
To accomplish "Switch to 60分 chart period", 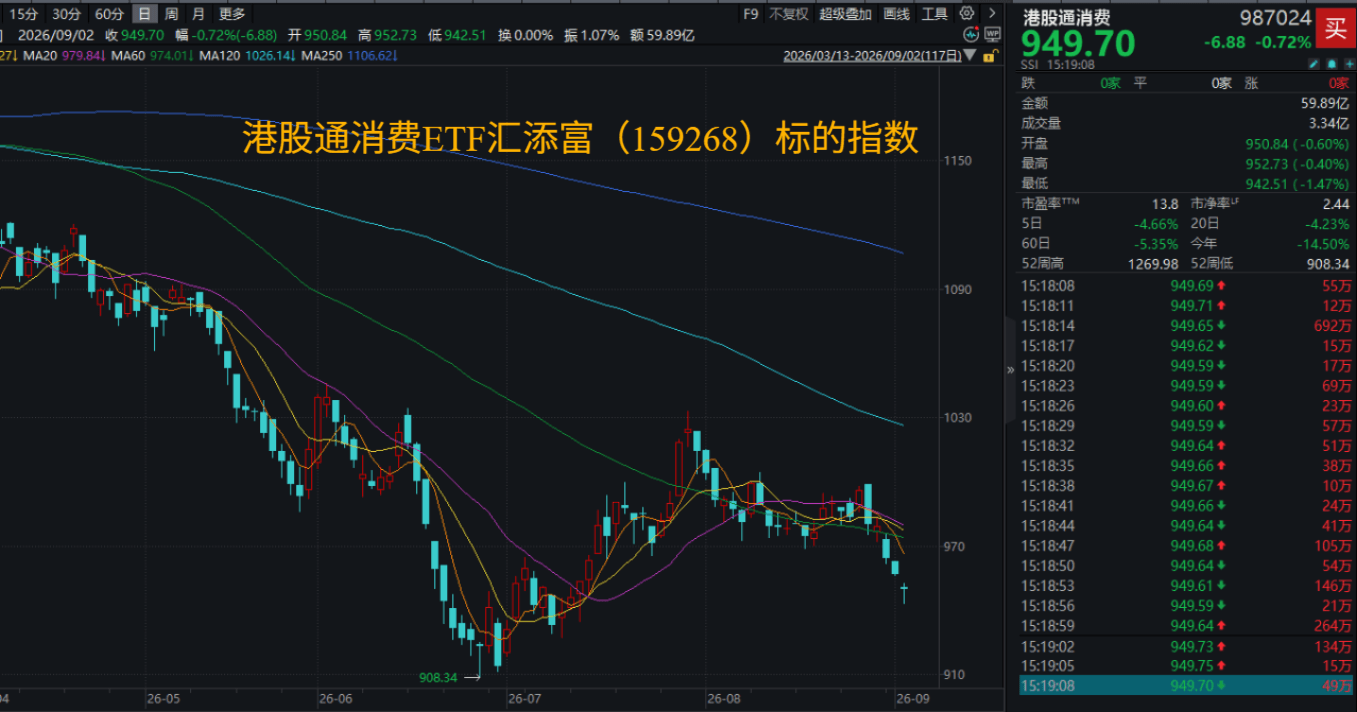I will click(x=109, y=14).
